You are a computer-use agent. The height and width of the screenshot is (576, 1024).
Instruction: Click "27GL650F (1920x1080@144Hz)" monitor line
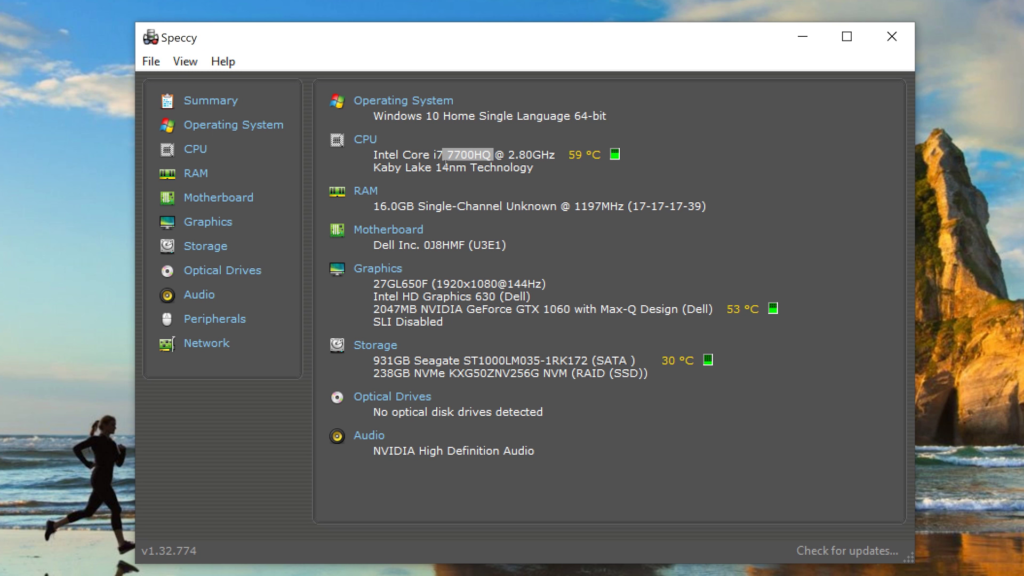(459, 284)
